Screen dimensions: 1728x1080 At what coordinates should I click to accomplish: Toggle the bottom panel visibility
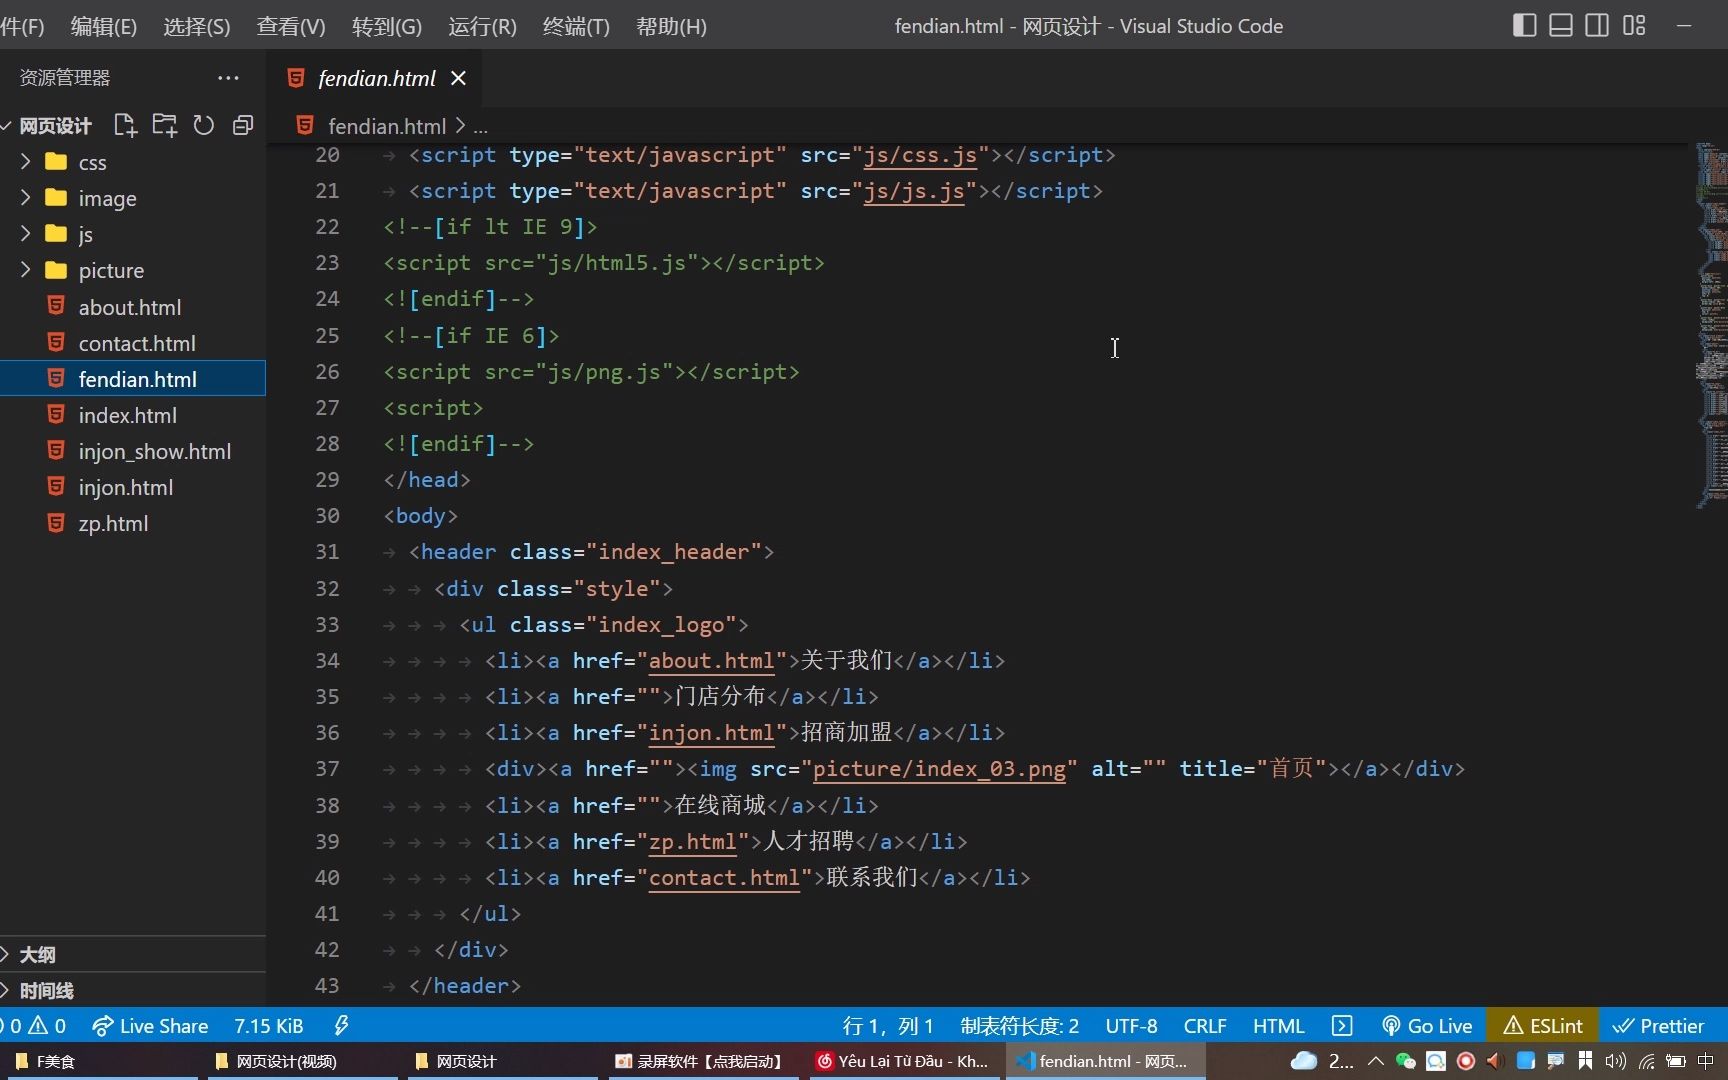point(1560,25)
